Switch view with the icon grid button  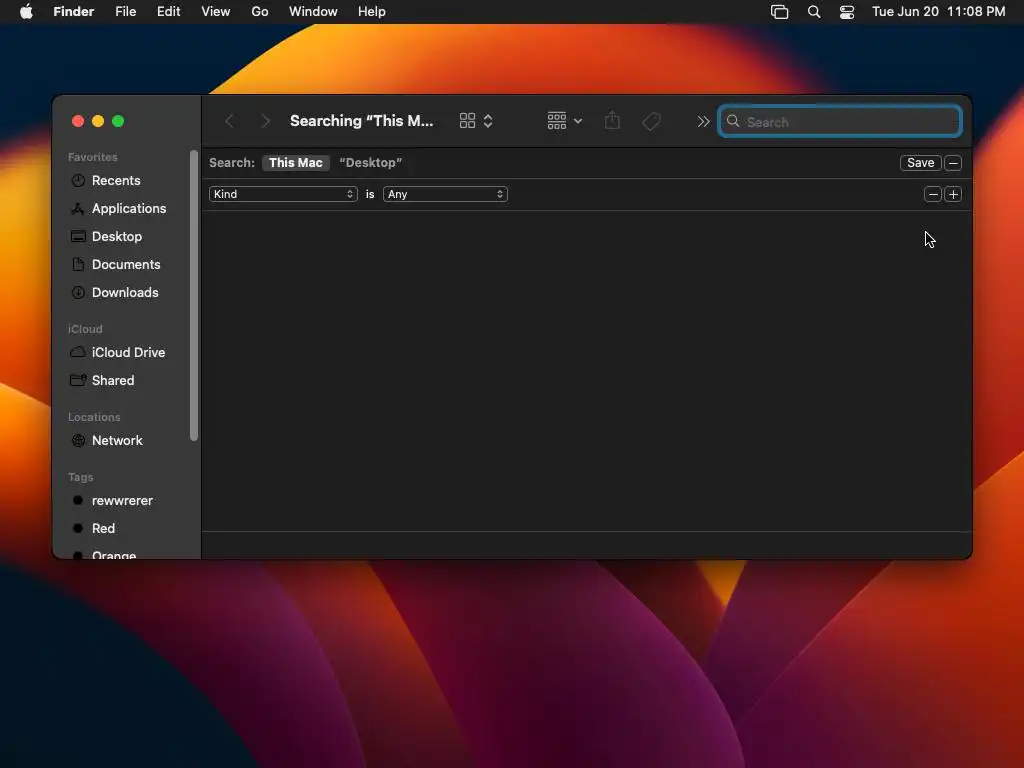(467, 121)
